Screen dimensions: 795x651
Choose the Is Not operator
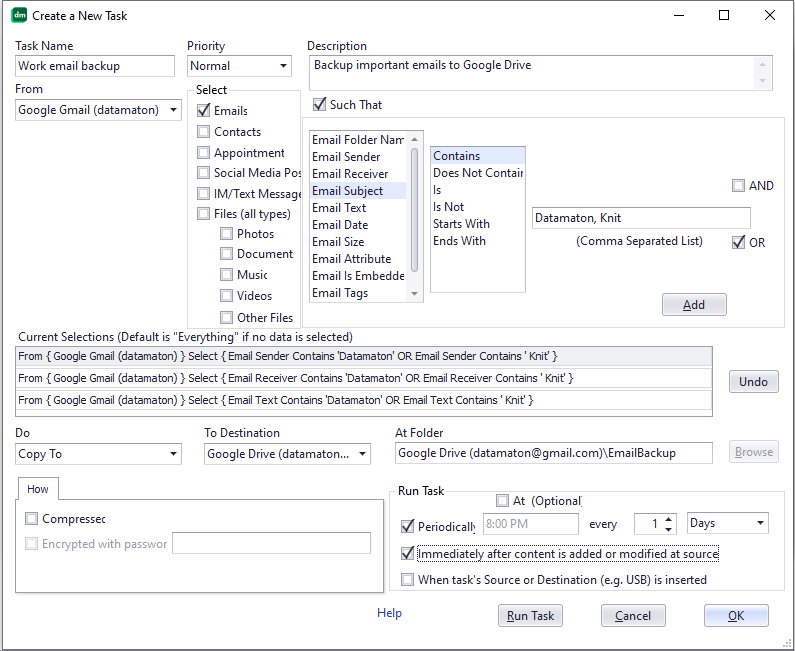pos(478,207)
